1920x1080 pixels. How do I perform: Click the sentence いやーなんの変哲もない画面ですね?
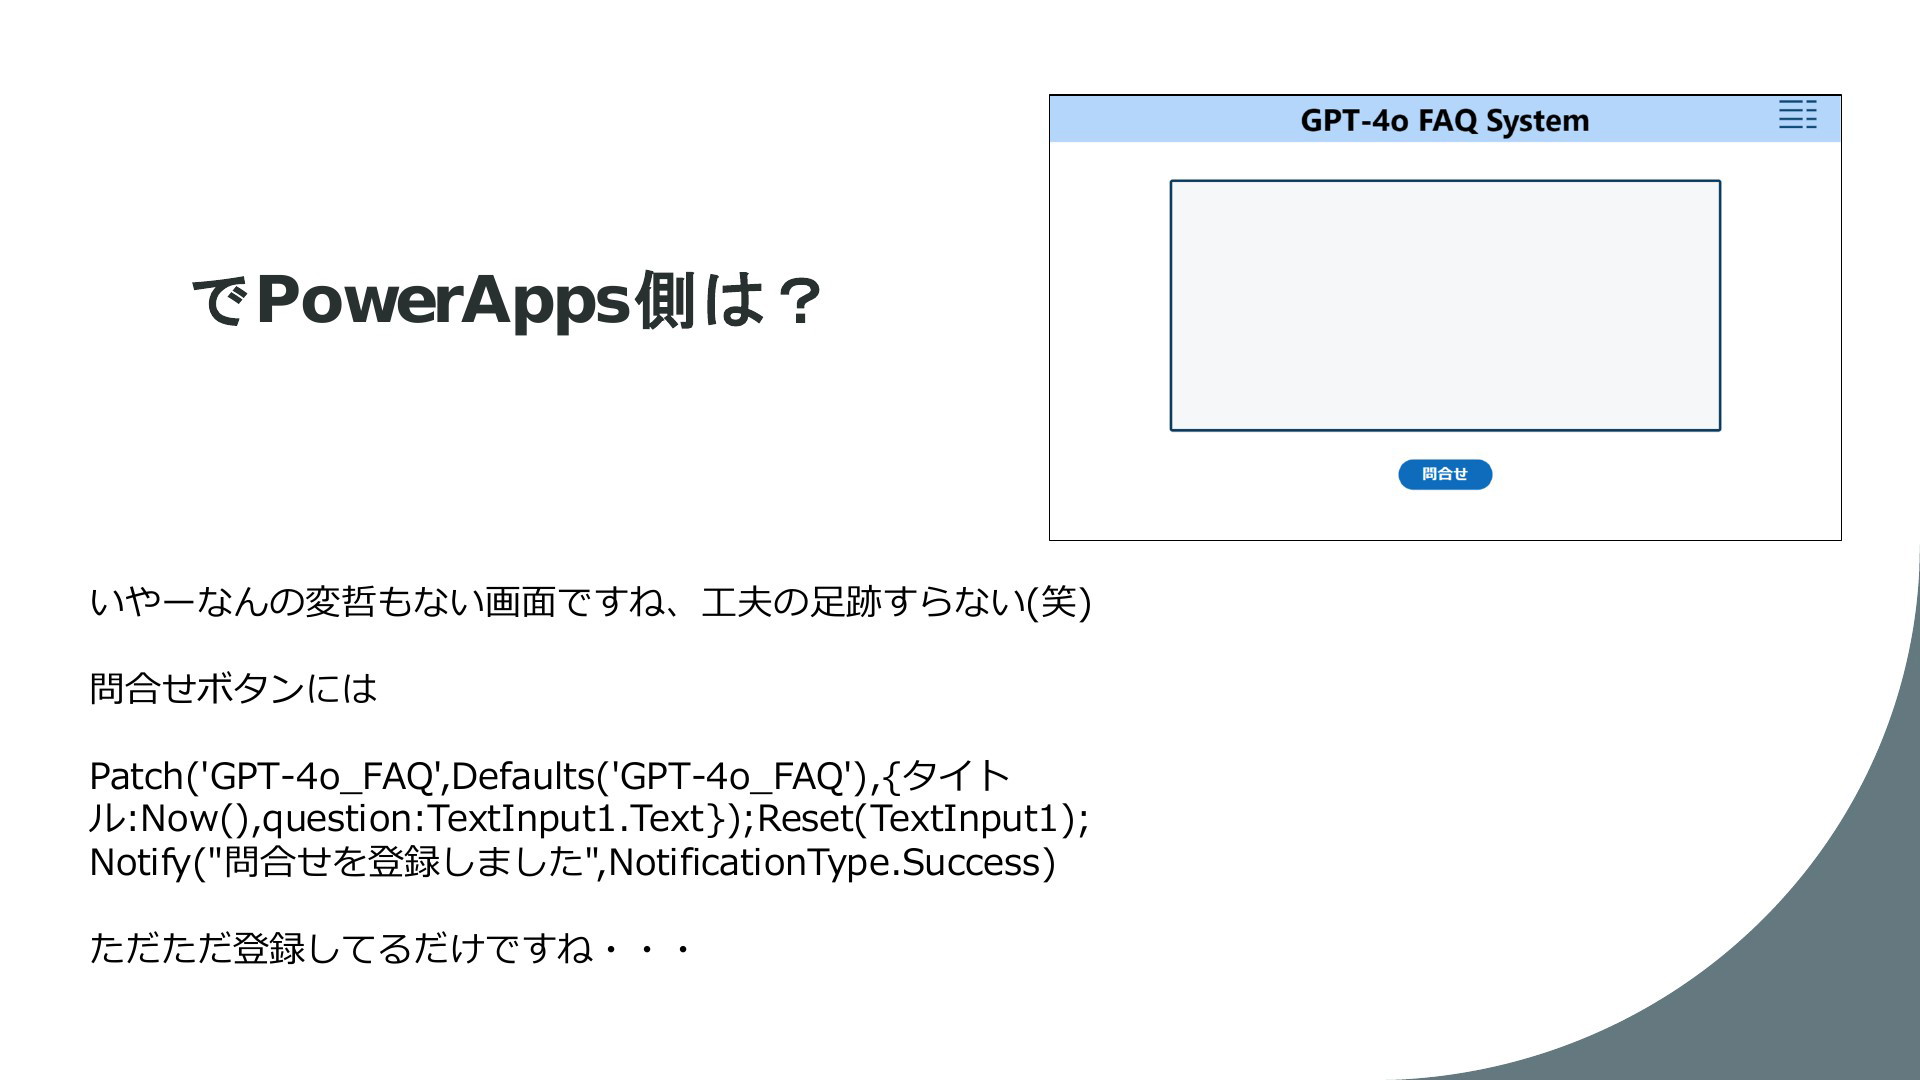pyautogui.click(x=376, y=601)
